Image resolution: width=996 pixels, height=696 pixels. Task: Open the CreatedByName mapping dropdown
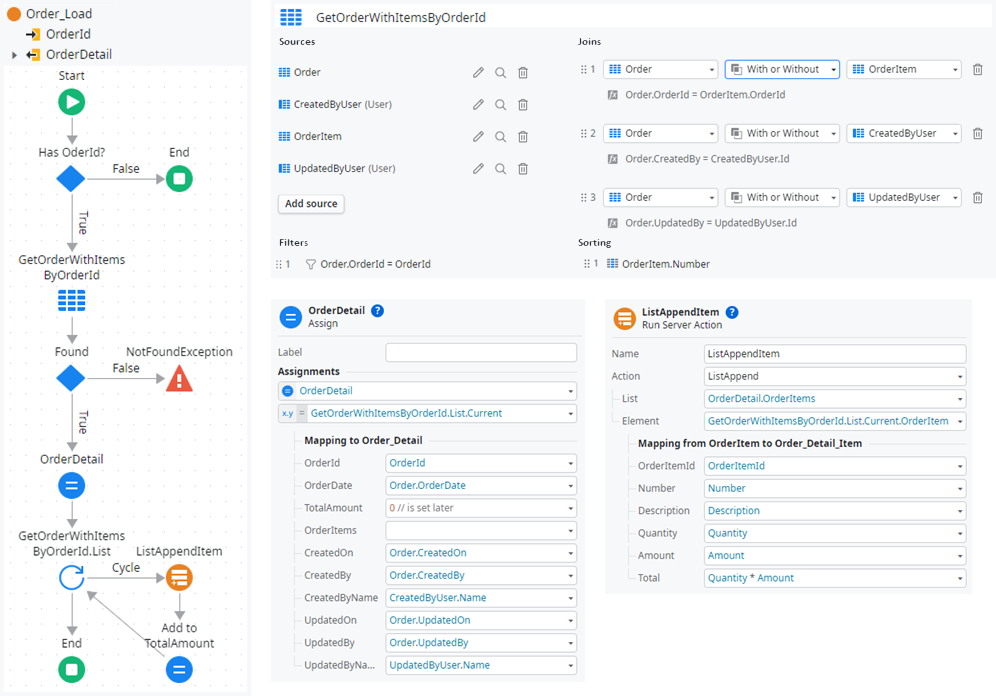pyautogui.click(x=480, y=598)
